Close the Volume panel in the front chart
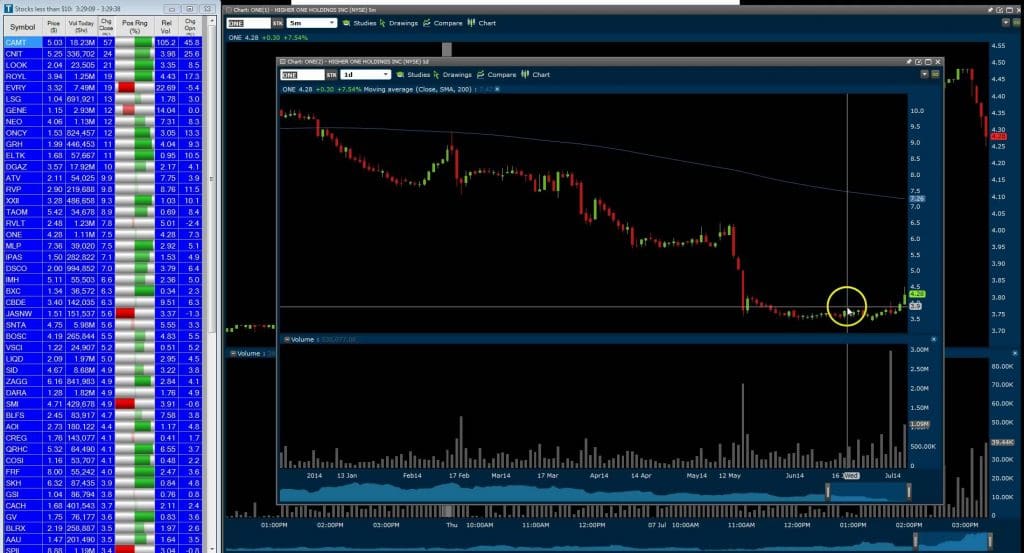The image size is (1024, 553). [x=933, y=340]
